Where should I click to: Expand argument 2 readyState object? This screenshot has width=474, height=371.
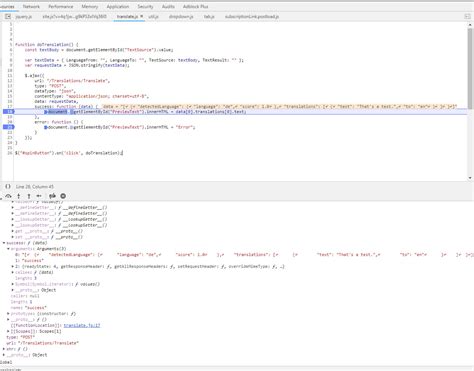(x=13, y=266)
